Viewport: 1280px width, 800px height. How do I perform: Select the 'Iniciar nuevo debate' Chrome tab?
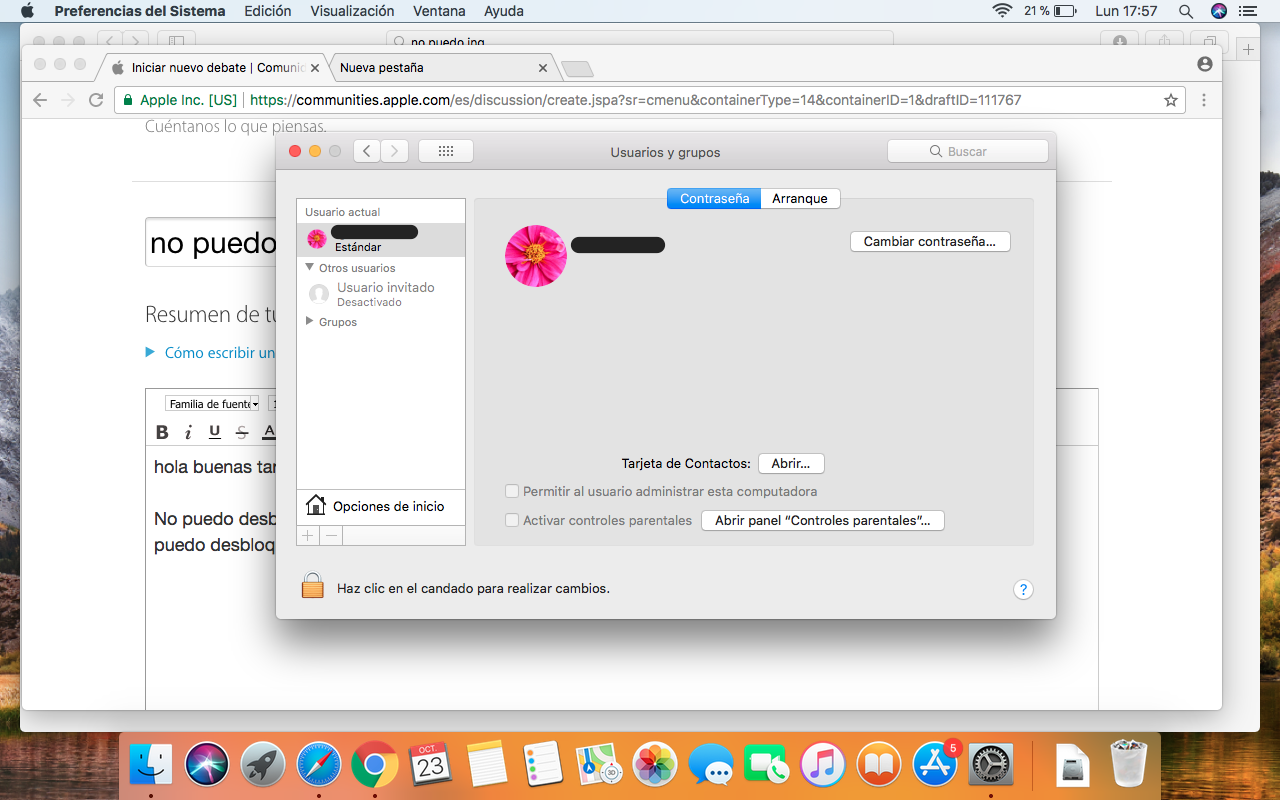coord(212,68)
